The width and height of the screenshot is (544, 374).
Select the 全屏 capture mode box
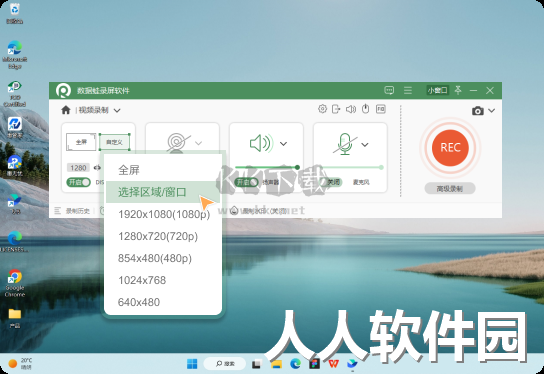pos(81,142)
